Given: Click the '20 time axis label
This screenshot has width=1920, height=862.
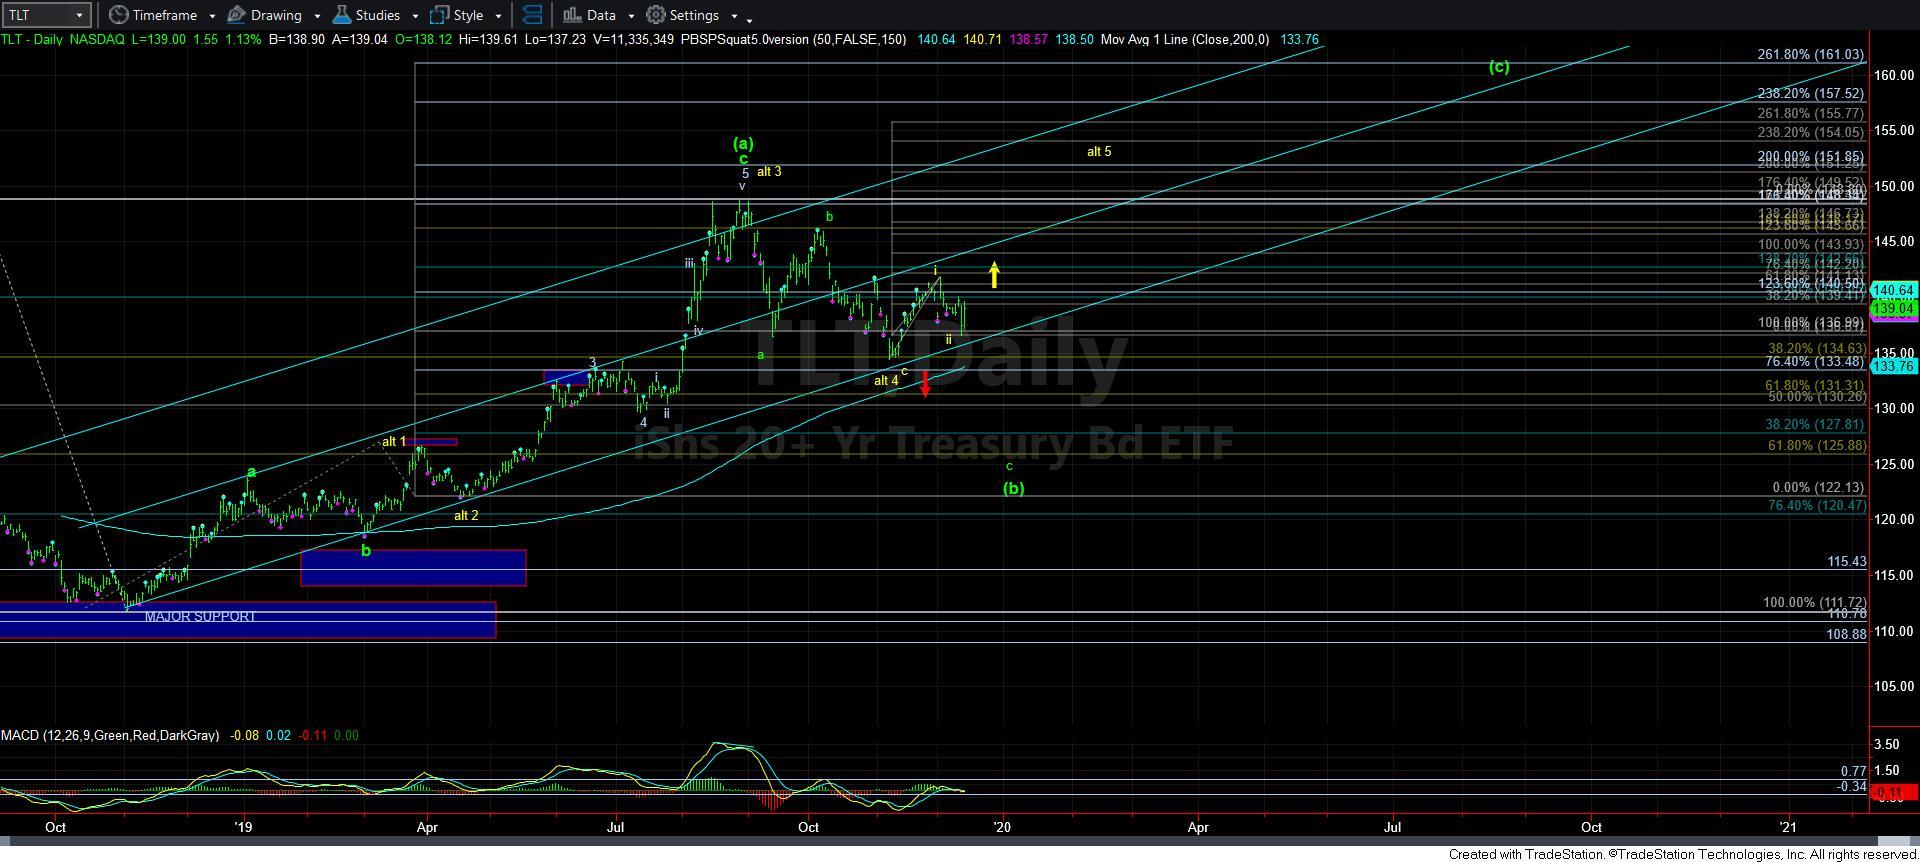Looking at the screenshot, I should tap(1001, 827).
